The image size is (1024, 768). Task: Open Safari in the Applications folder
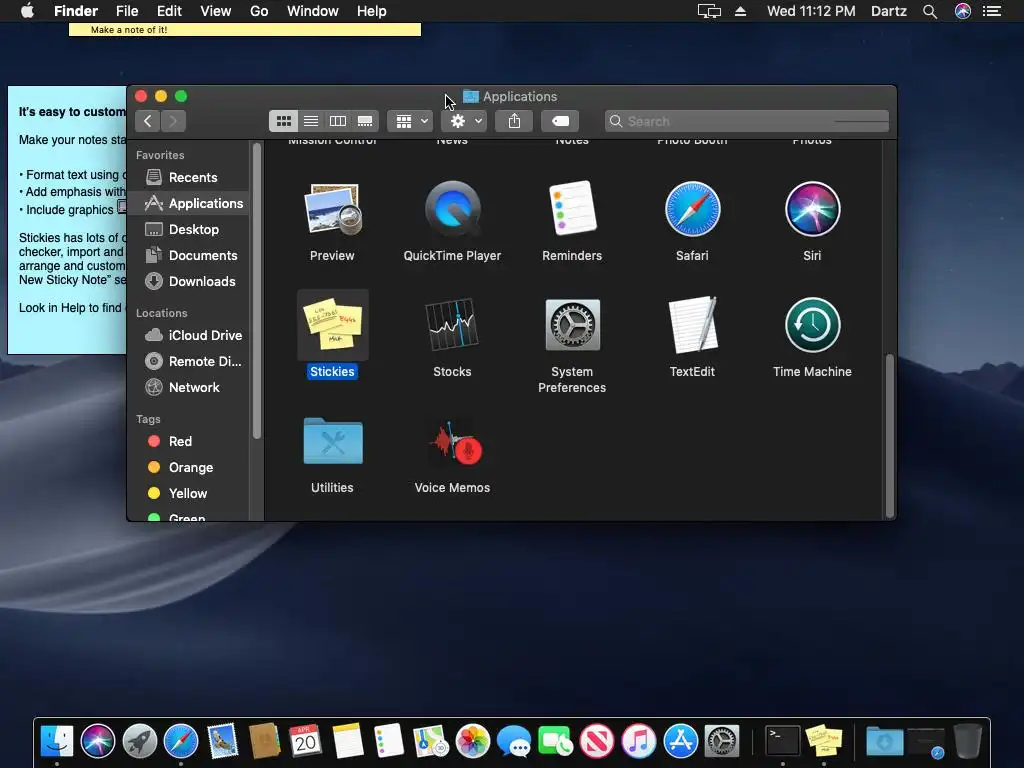(x=692, y=209)
